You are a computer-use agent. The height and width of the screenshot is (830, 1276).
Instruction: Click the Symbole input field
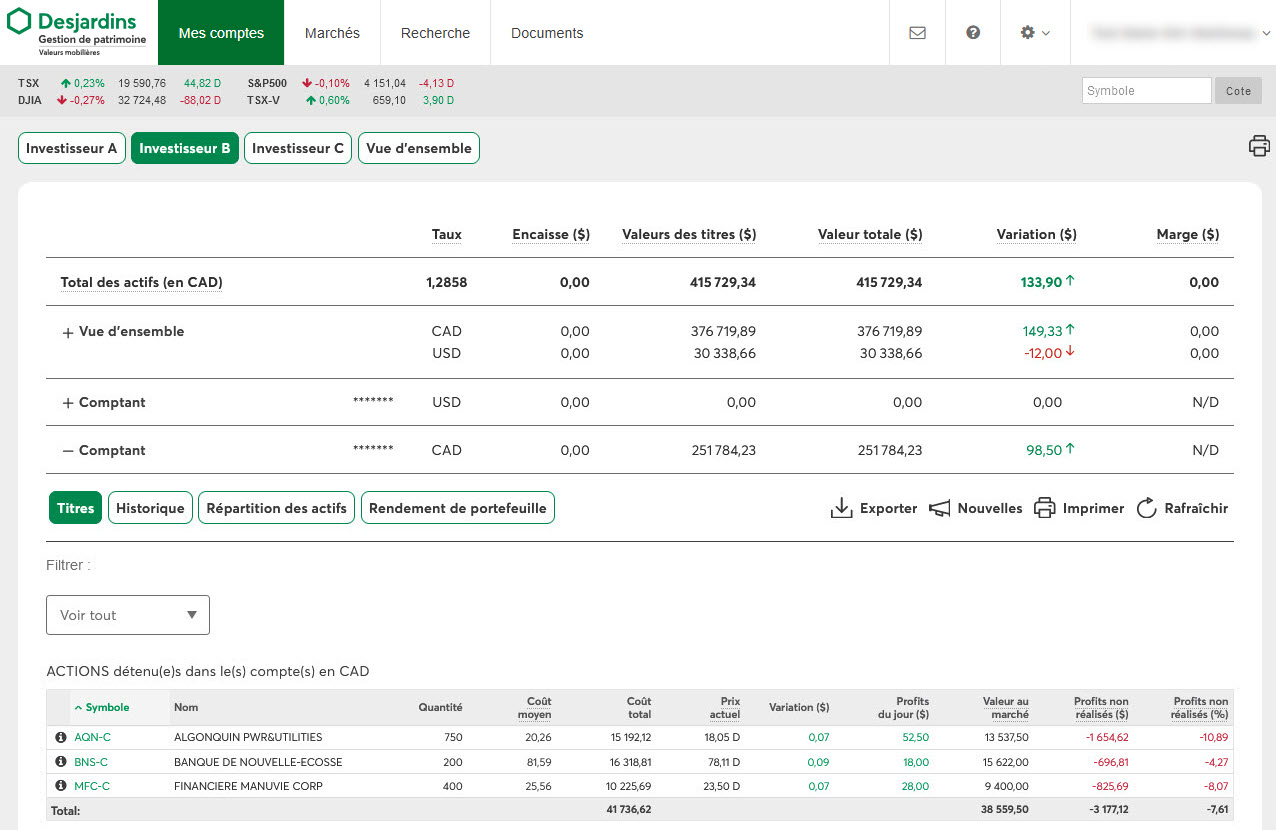(1146, 91)
